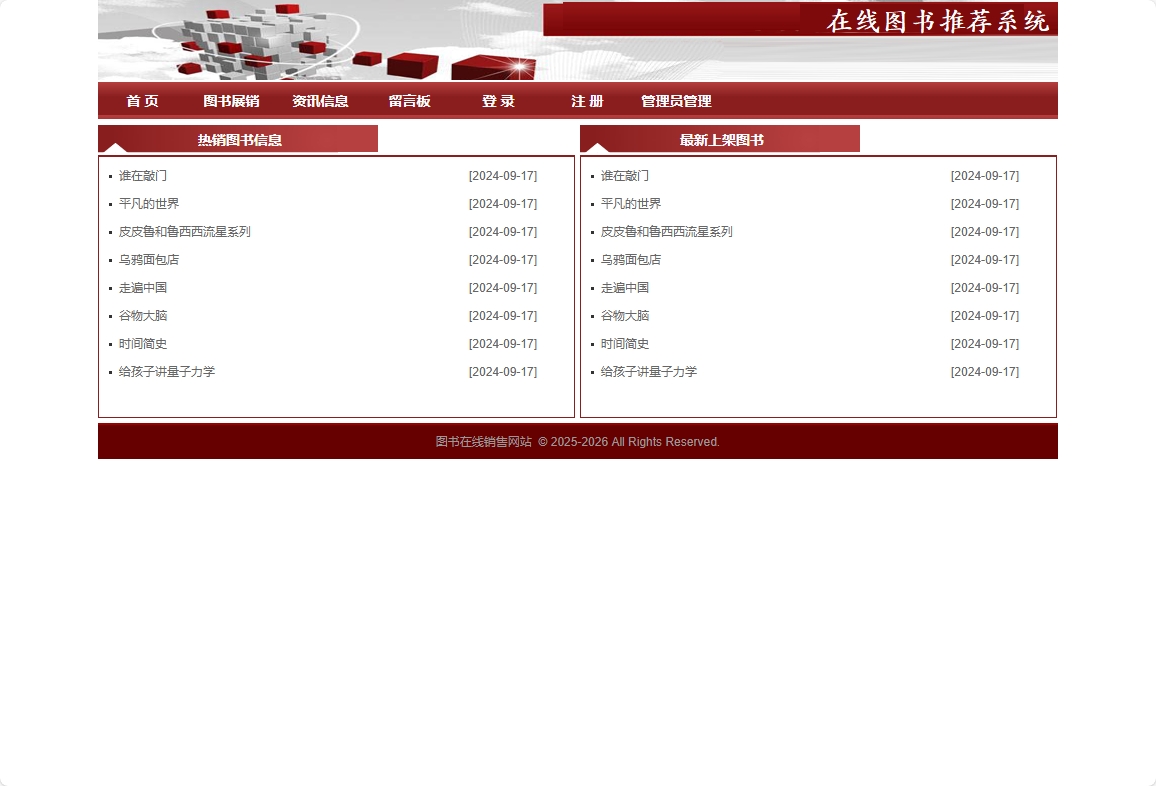This screenshot has height=786, width=1156.
Task: Open 乌鸦面包店 from hot sales list
Action: pyautogui.click(x=149, y=259)
